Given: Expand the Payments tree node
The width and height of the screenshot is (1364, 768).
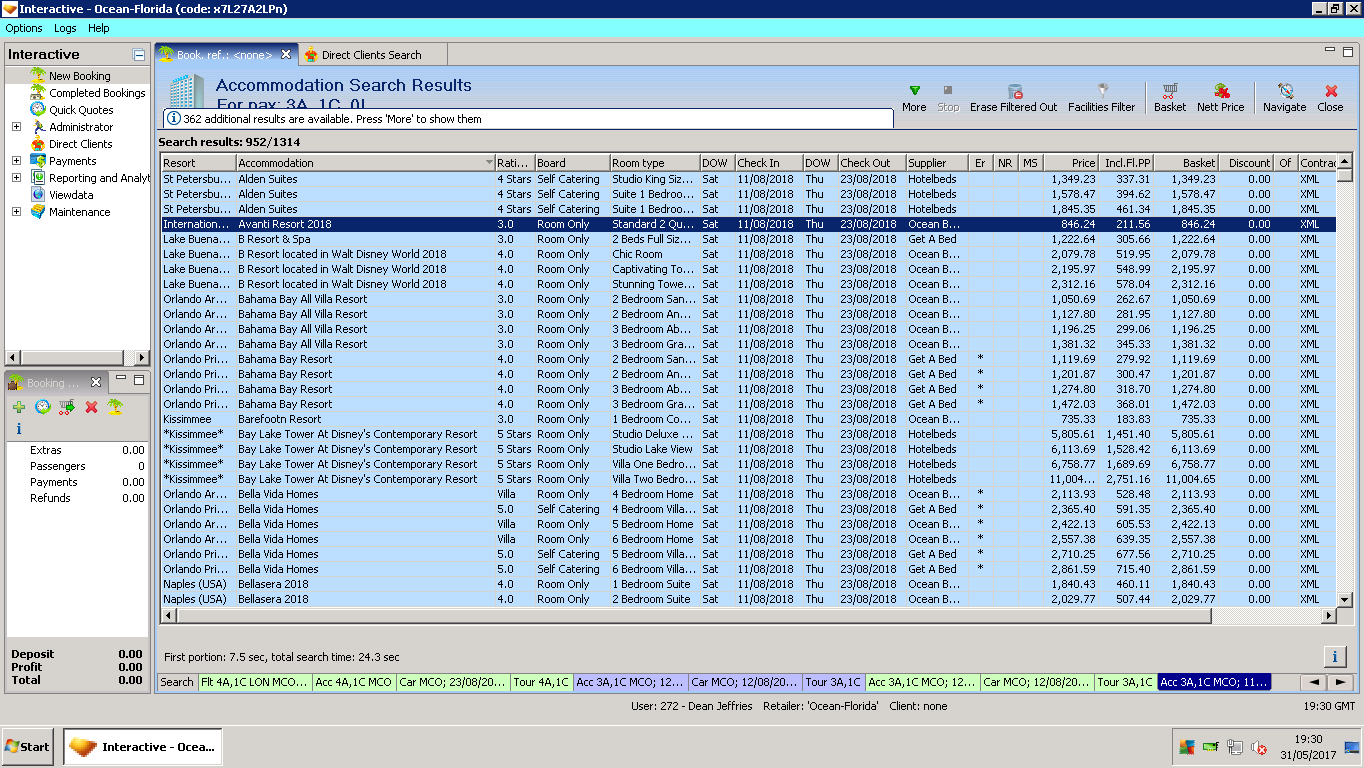Looking at the screenshot, I should [16, 161].
